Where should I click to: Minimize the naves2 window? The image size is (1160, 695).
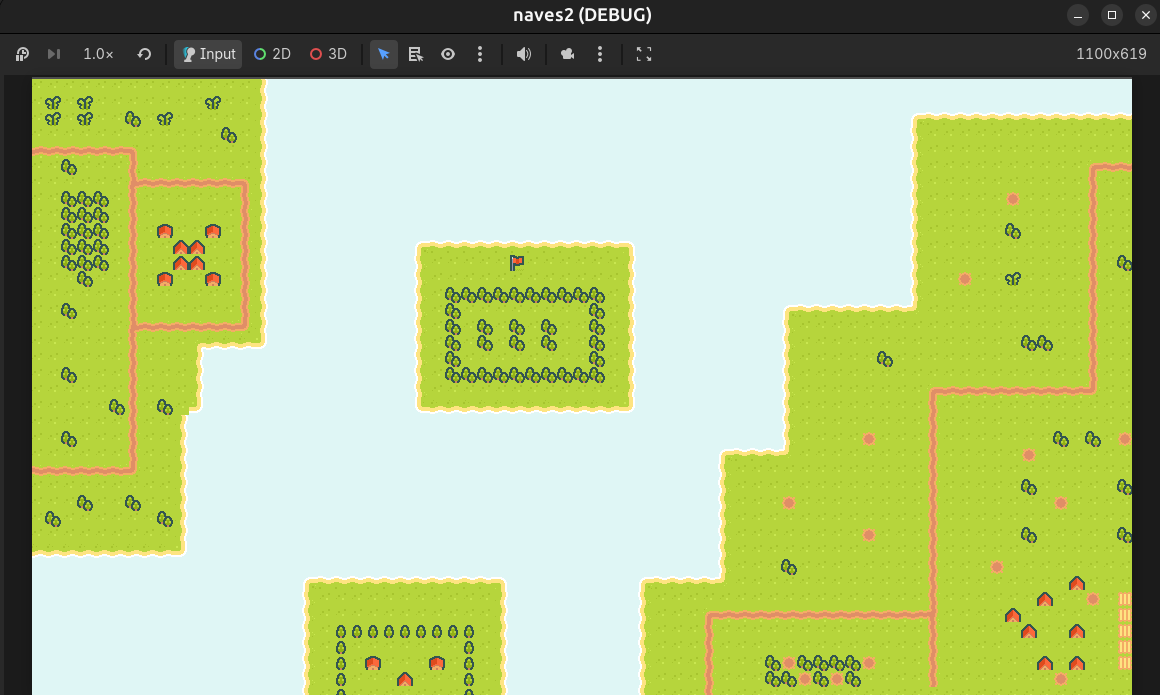1078,15
